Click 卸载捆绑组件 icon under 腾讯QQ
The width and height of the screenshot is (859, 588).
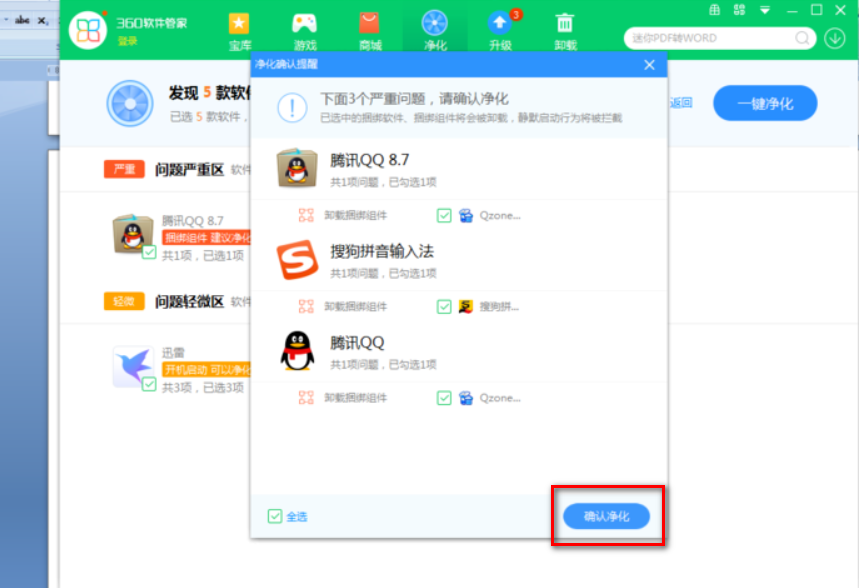(306, 398)
